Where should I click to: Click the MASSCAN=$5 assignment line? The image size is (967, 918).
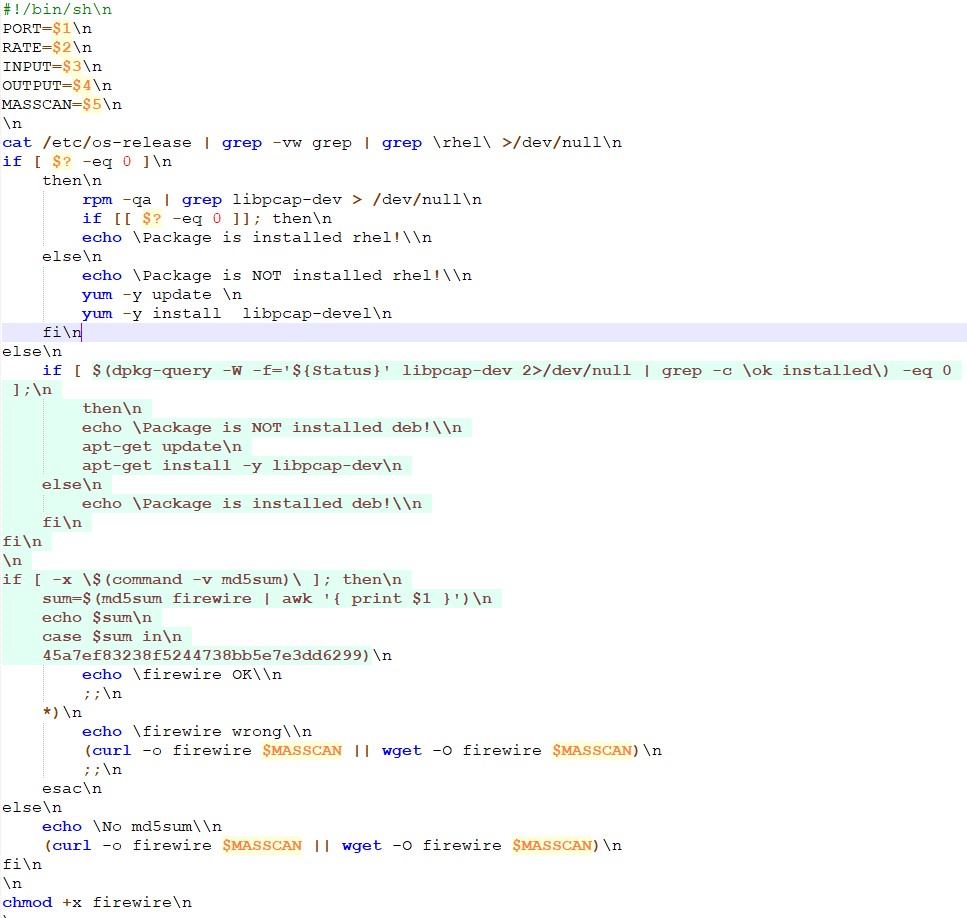(x=62, y=105)
